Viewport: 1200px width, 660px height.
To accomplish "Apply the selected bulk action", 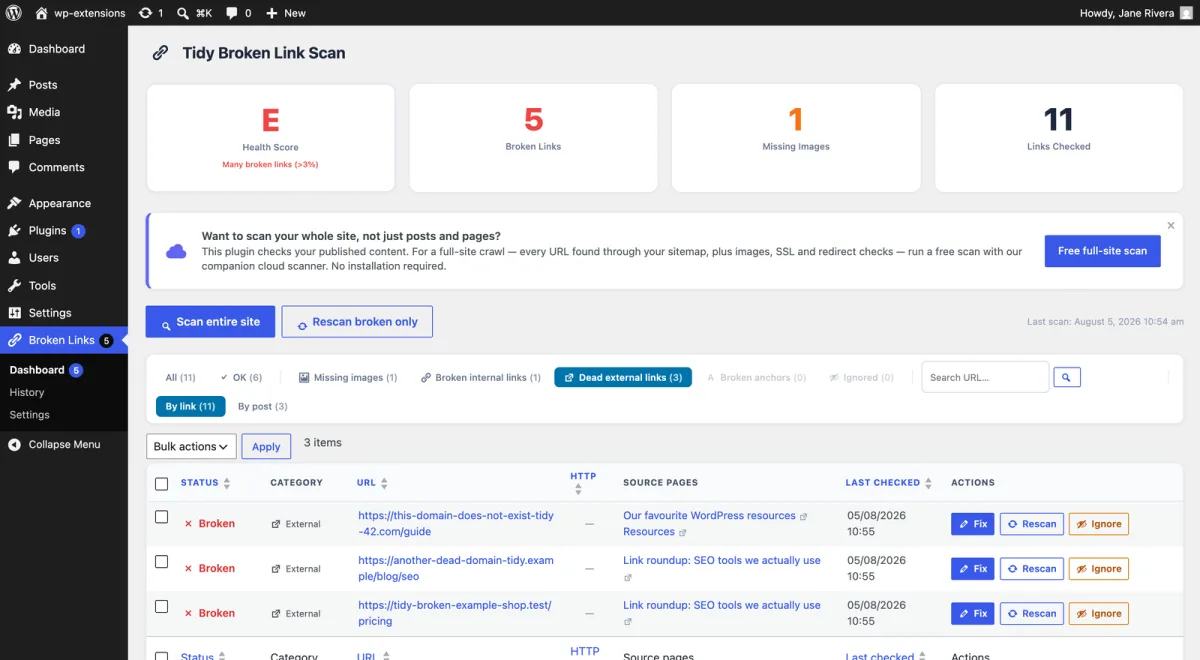I will 266,446.
